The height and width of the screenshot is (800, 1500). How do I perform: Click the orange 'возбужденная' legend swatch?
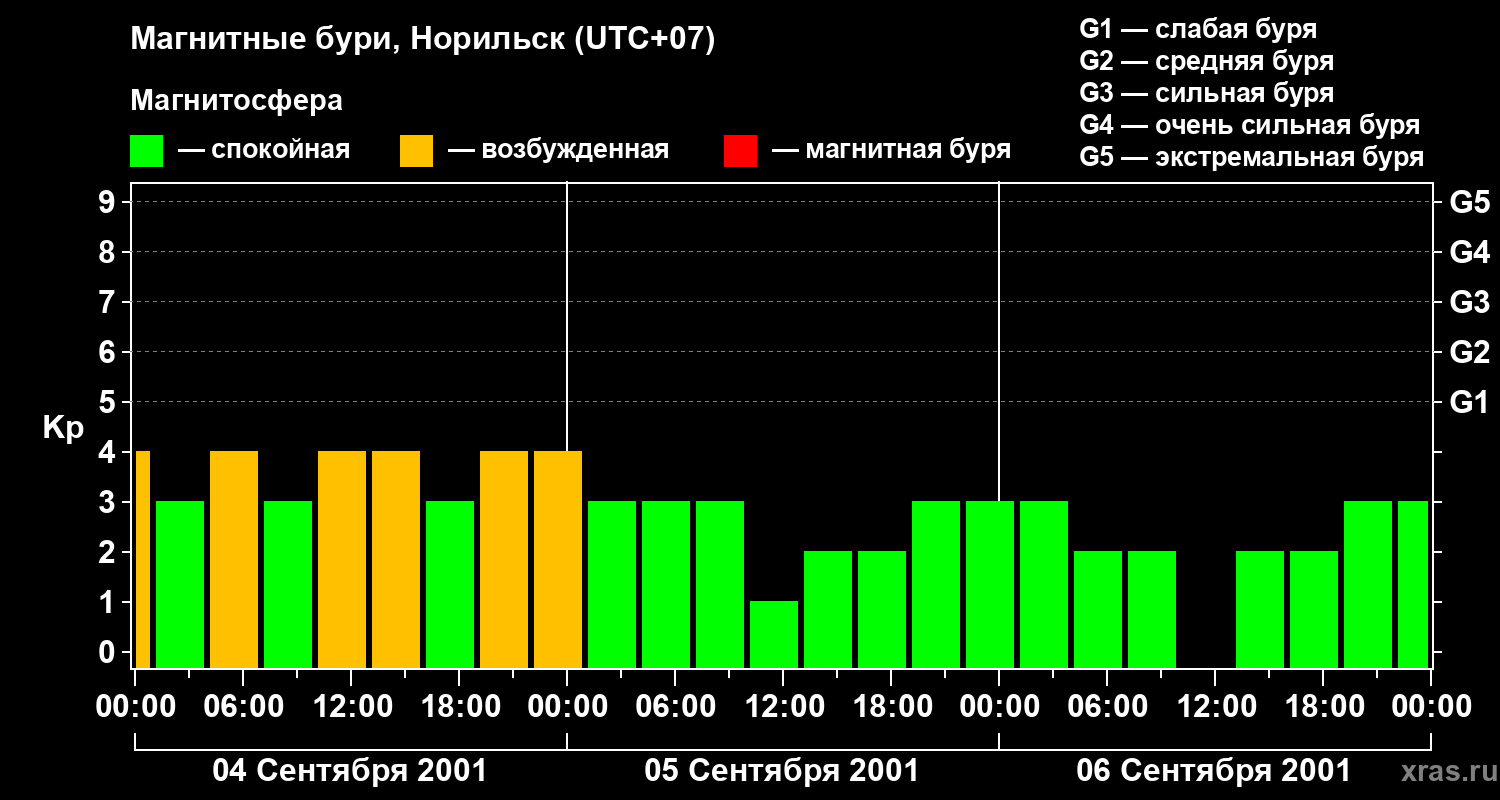point(416,150)
